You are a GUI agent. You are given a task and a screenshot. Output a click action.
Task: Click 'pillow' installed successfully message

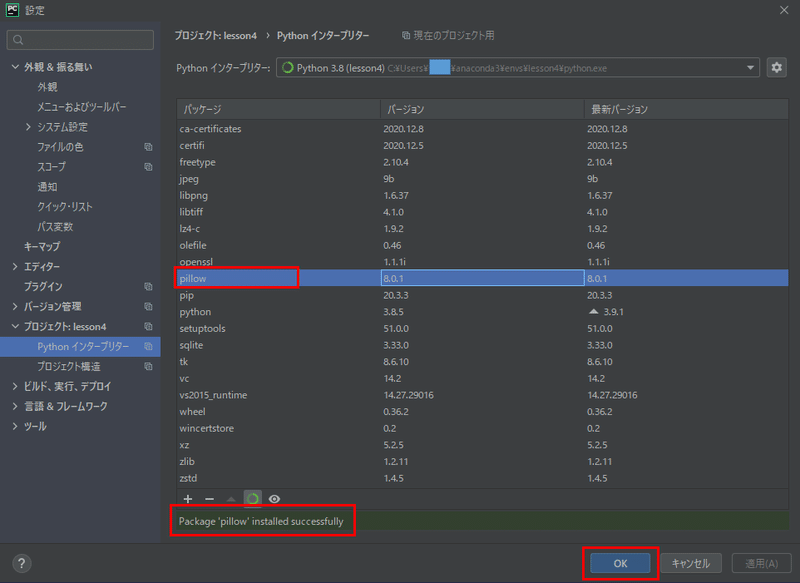pos(261,521)
